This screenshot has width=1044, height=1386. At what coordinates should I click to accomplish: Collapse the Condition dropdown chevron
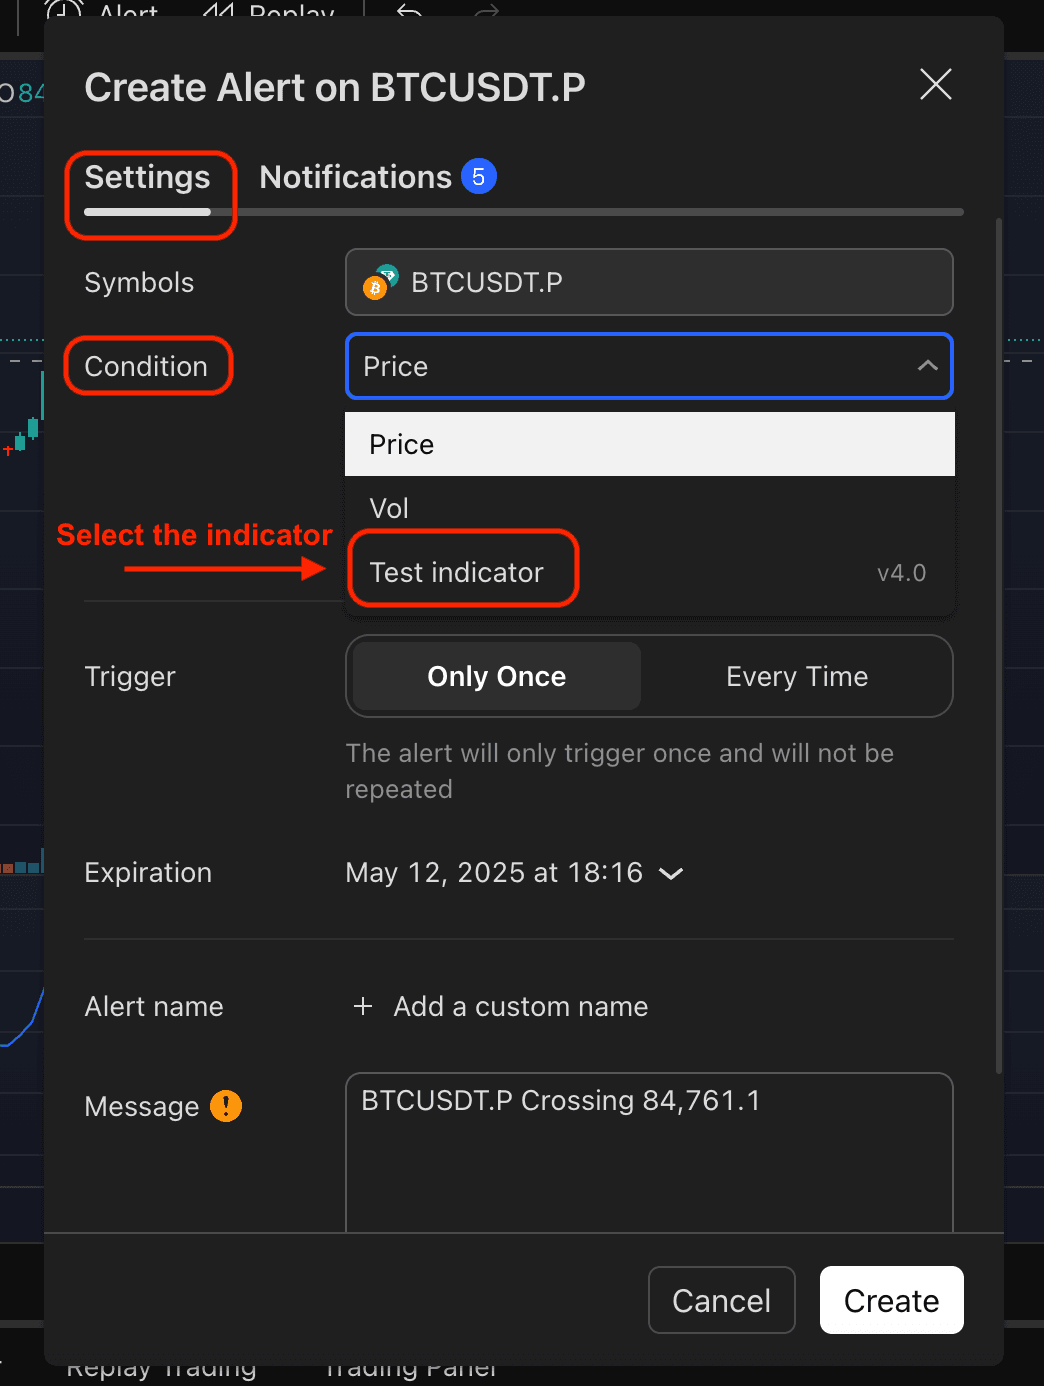[927, 366]
